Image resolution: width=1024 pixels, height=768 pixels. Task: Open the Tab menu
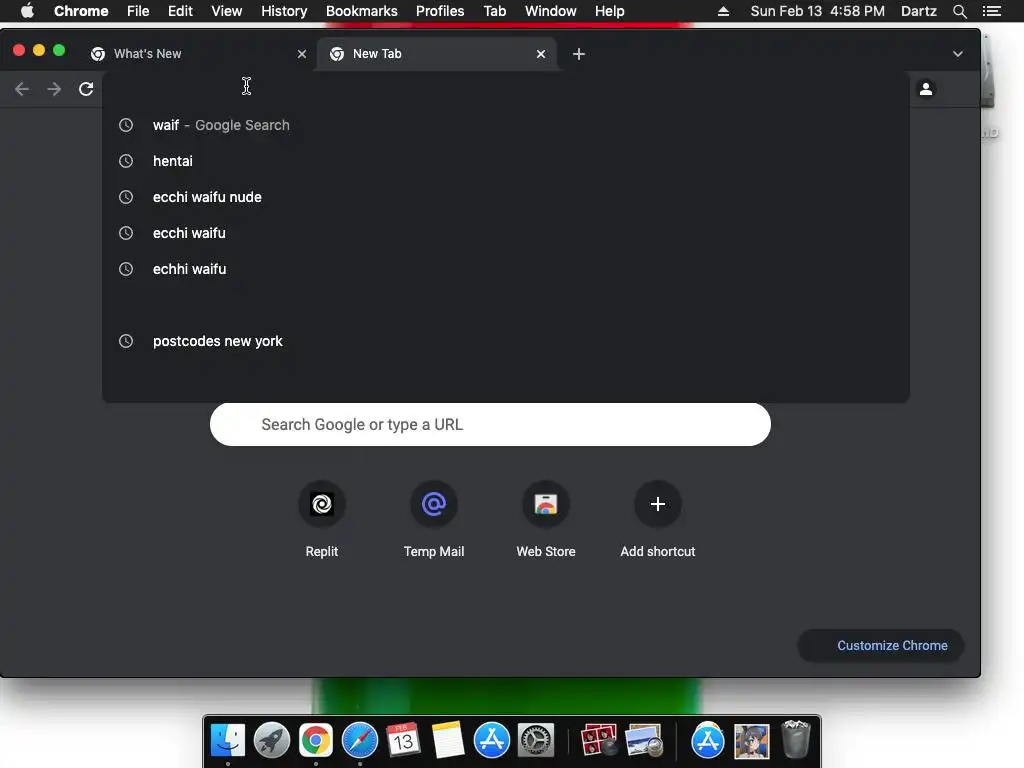point(494,11)
